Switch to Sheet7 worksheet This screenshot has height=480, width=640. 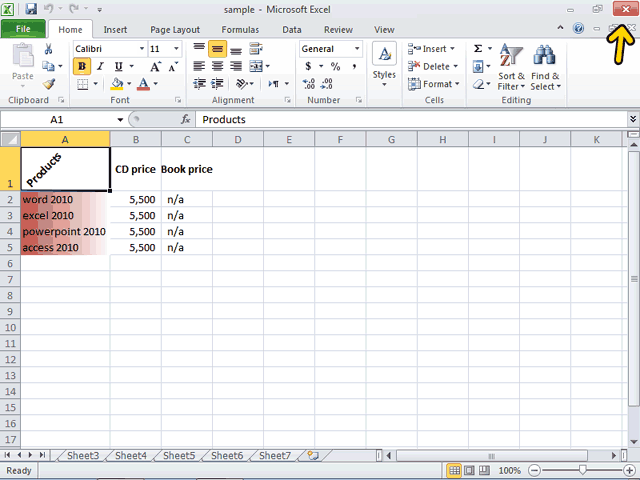tap(275, 456)
